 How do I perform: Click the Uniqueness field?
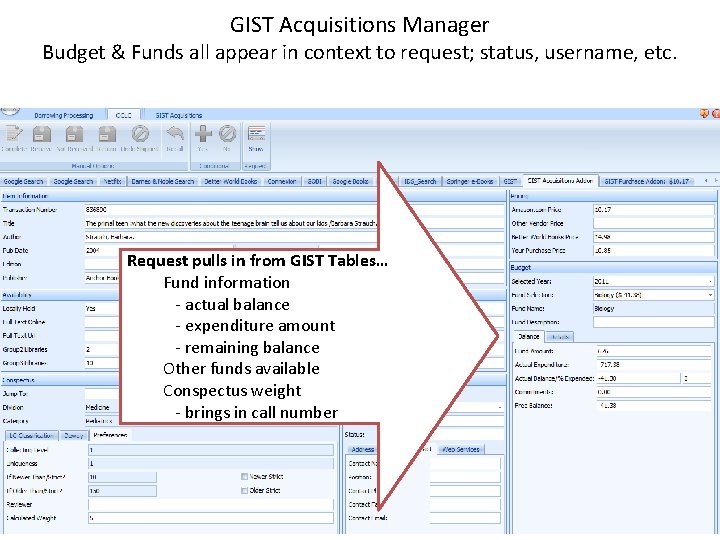point(211,463)
